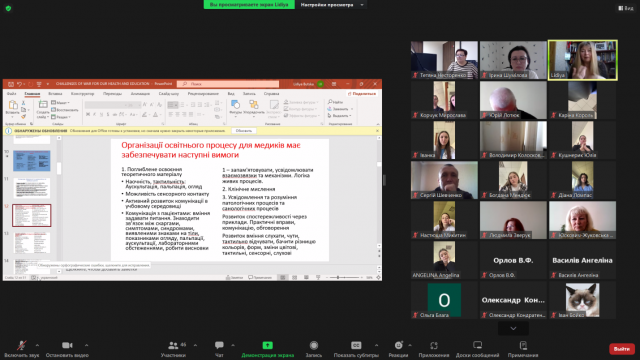Image resolution: width=640 pixels, height=360 pixels.
Task: Select slide 10 thumbnail in PowerPoint
Action: (x=32, y=160)
